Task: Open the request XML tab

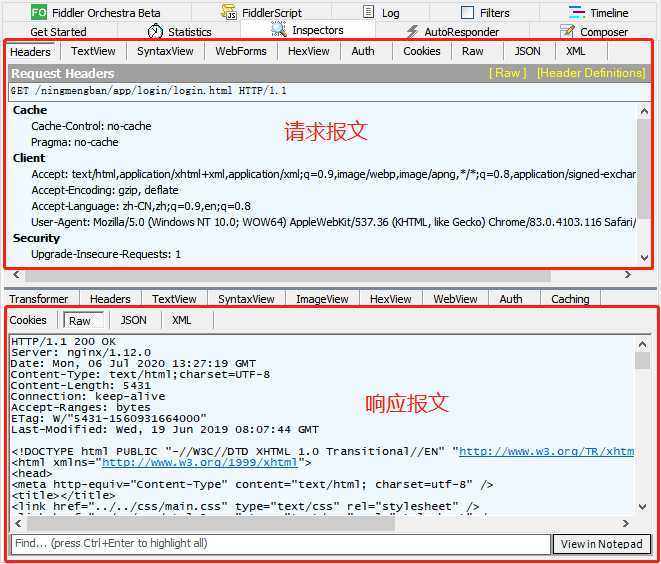Action: [x=575, y=51]
